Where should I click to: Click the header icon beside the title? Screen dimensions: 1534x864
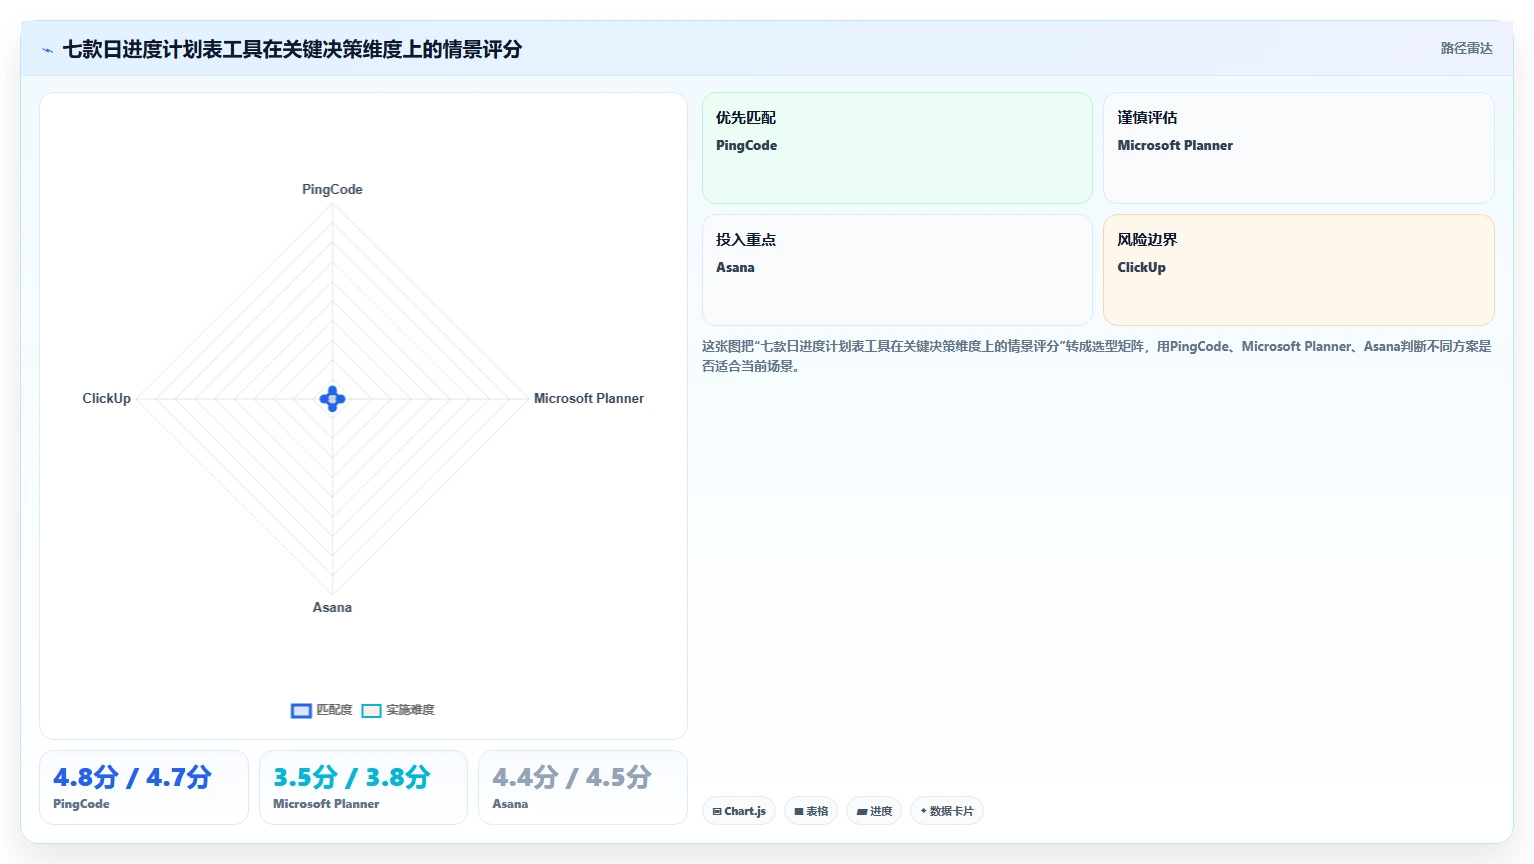tap(47, 50)
